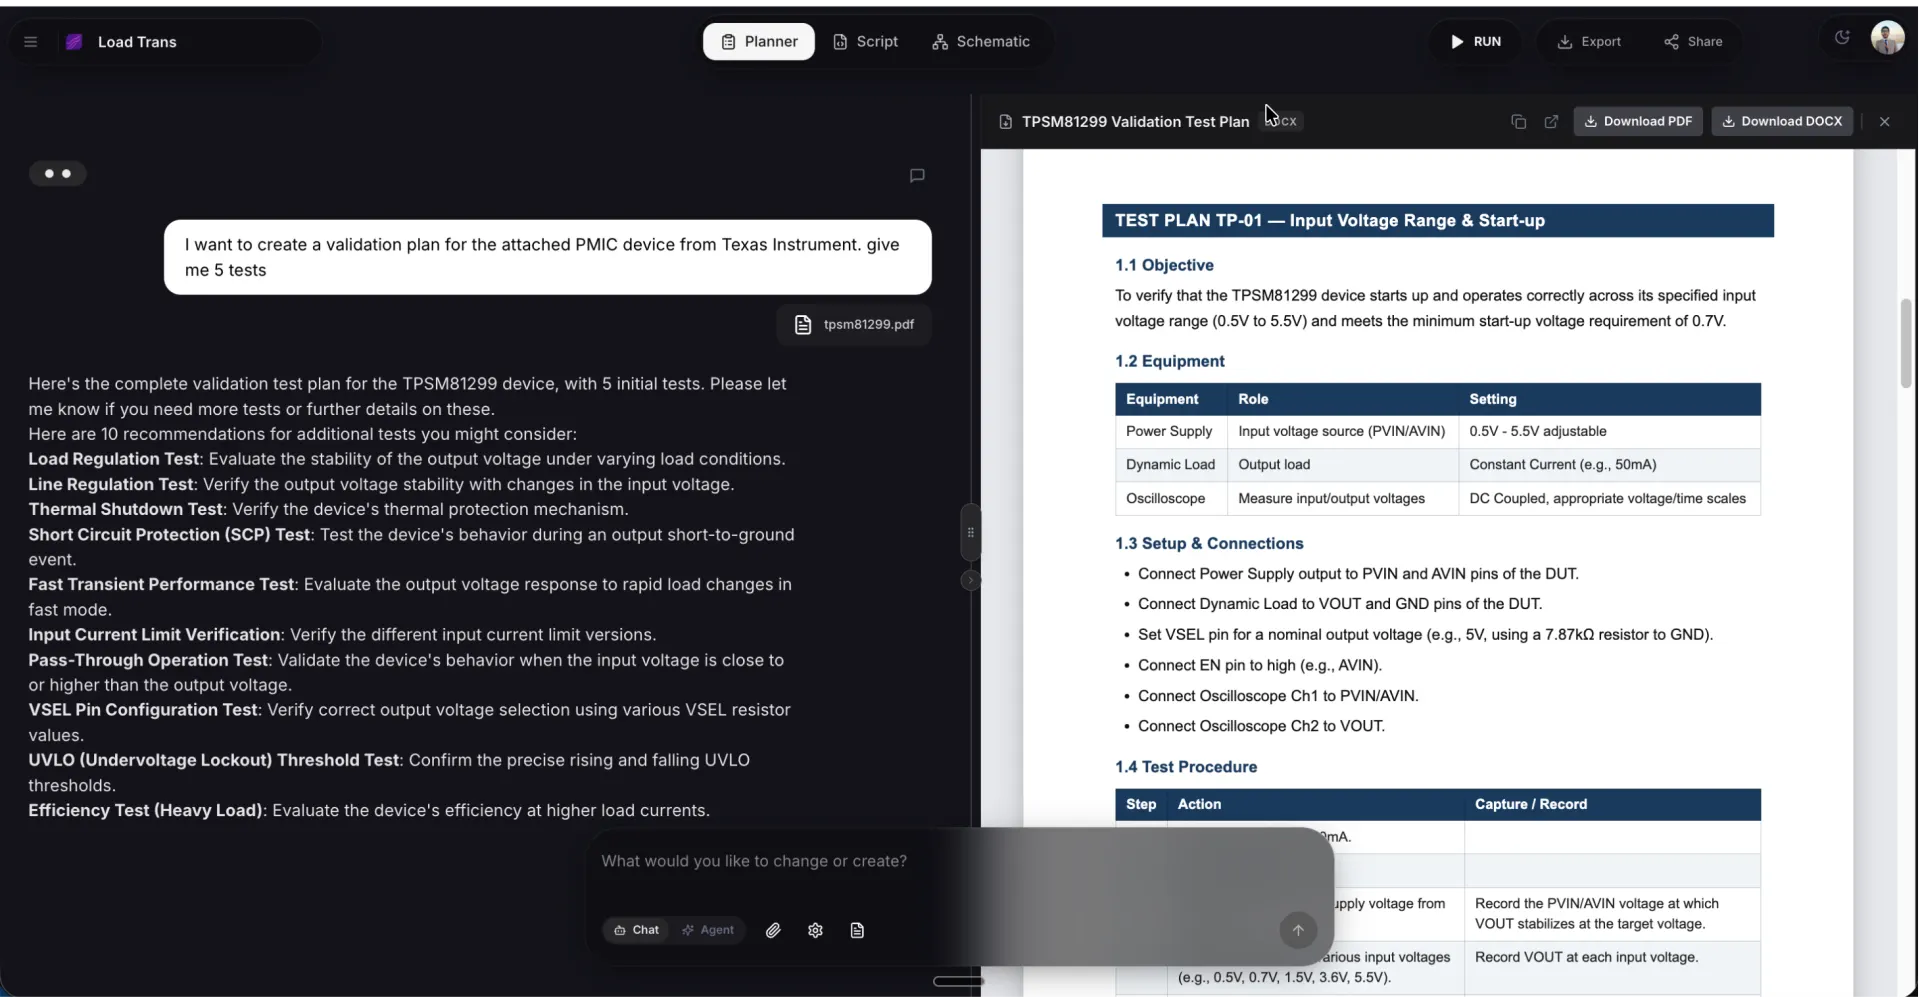Viewport: 1920px width, 997px height.
Task: Click the document panel vertical scrollbar
Action: [x=1906, y=343]
